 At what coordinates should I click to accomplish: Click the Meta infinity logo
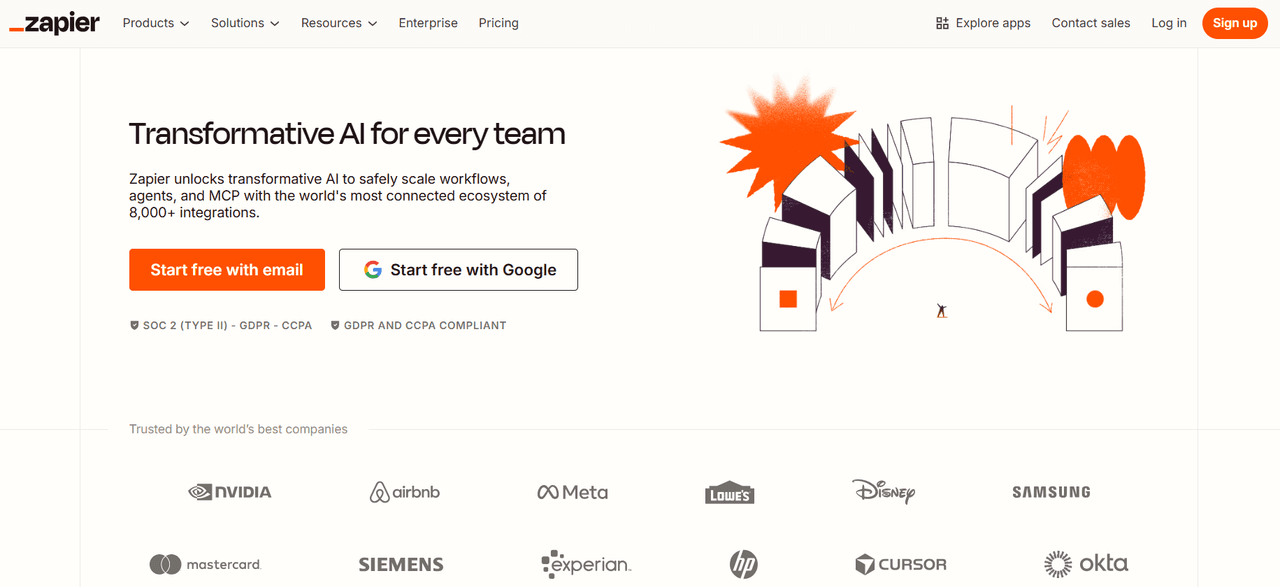547,491
